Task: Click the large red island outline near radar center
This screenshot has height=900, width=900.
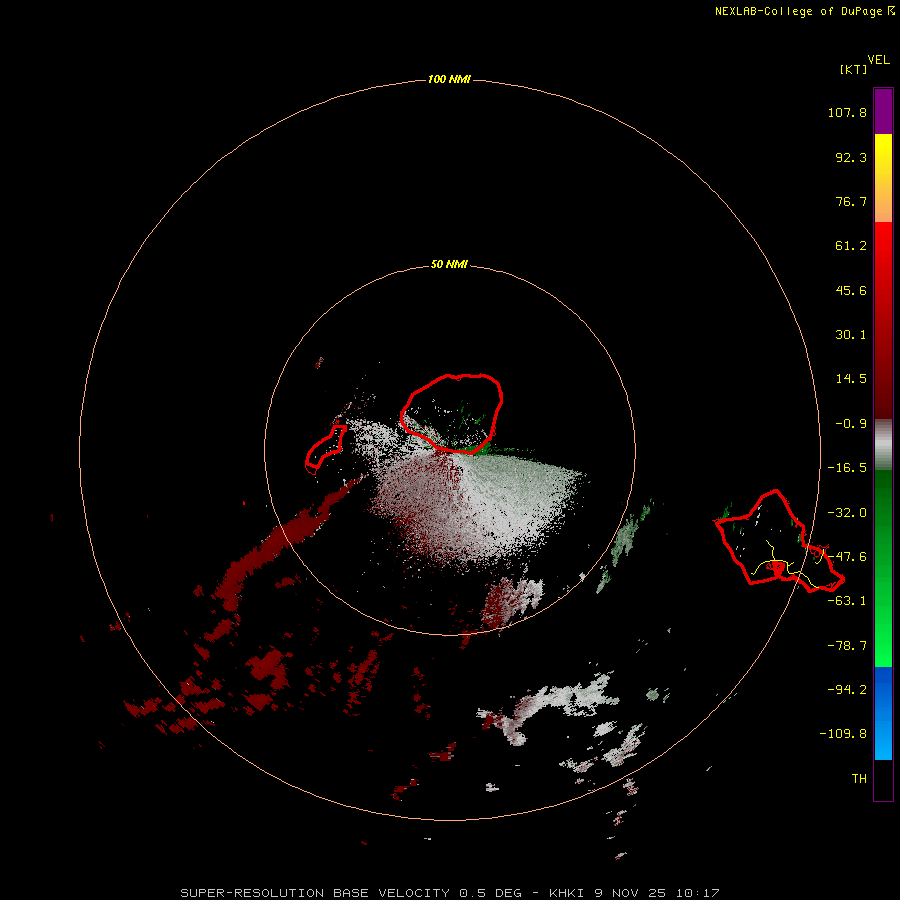Action: click(x=452, y=414)
